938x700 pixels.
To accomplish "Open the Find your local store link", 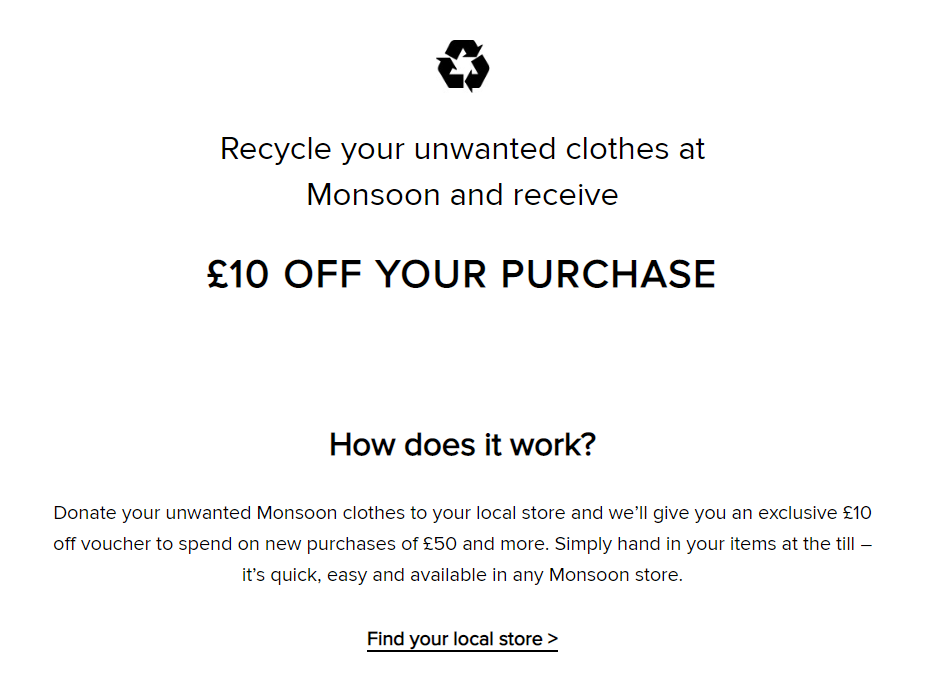I will [x=462, y=639].
